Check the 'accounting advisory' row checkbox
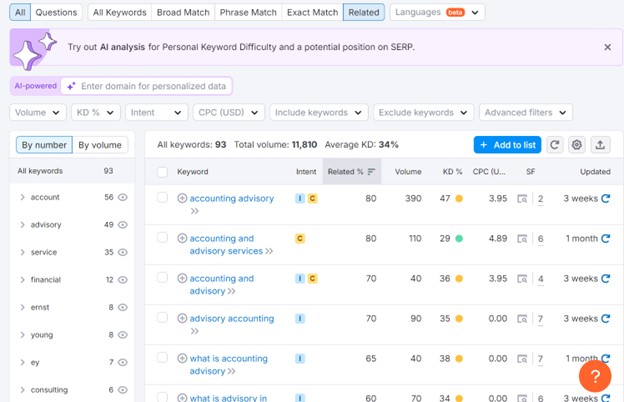The width and height of the screenshot is (624, 402). (162, 197)
